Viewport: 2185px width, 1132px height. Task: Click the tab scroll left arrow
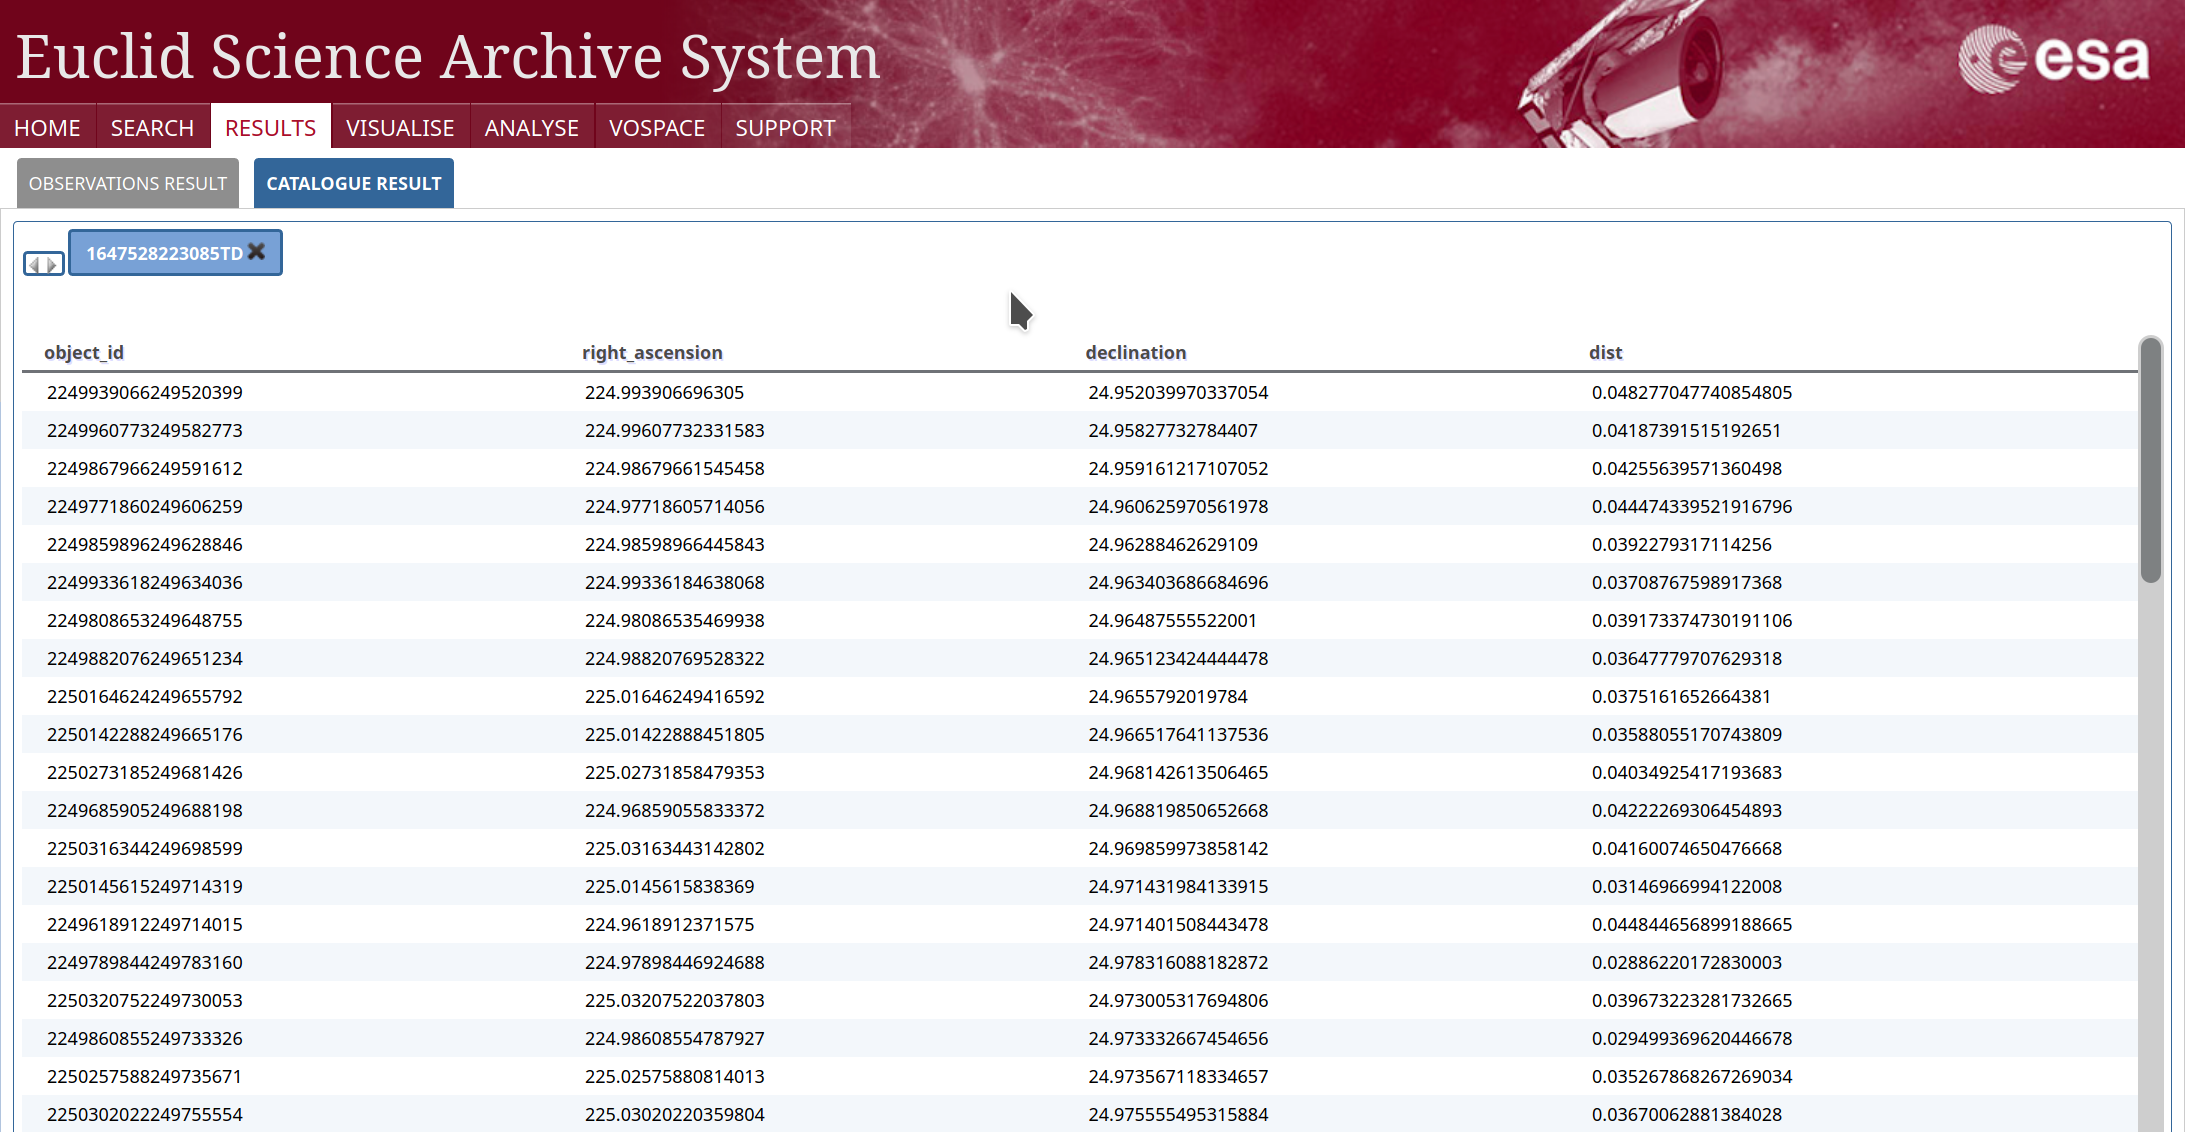tap(34, 265)
